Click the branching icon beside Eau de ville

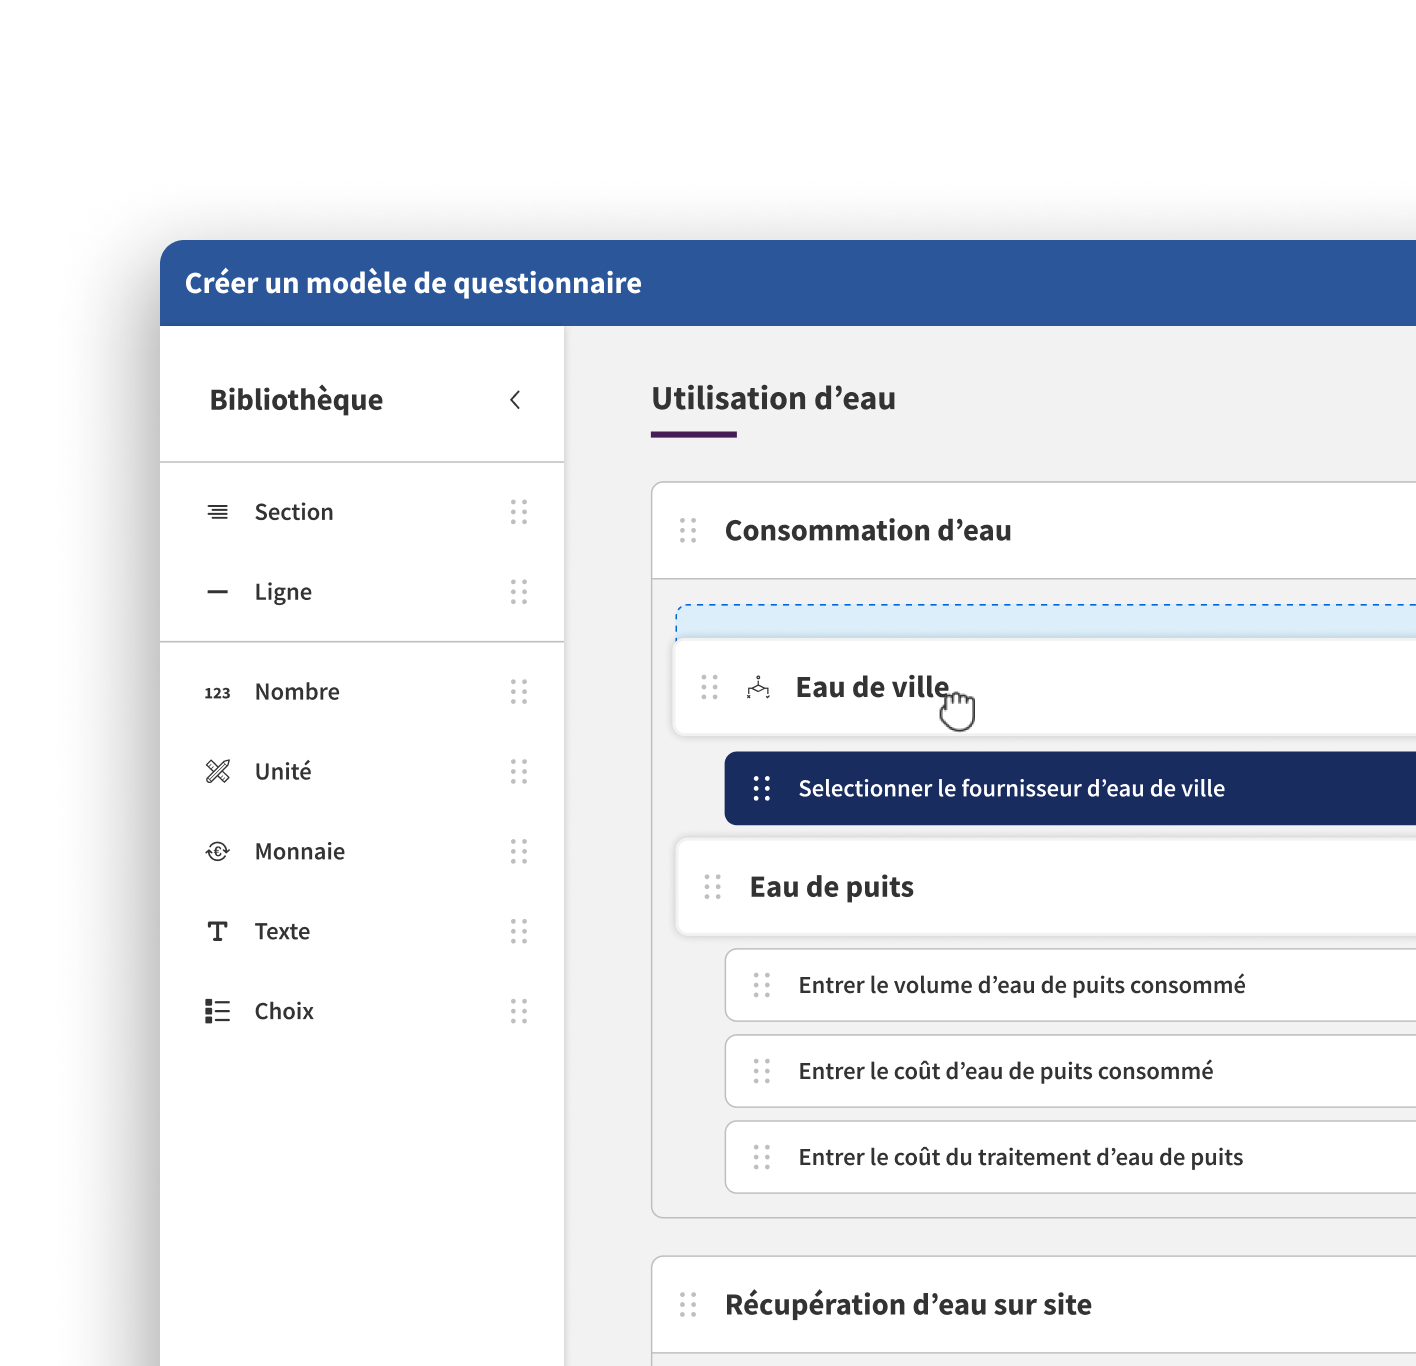(x=759, y=688)
